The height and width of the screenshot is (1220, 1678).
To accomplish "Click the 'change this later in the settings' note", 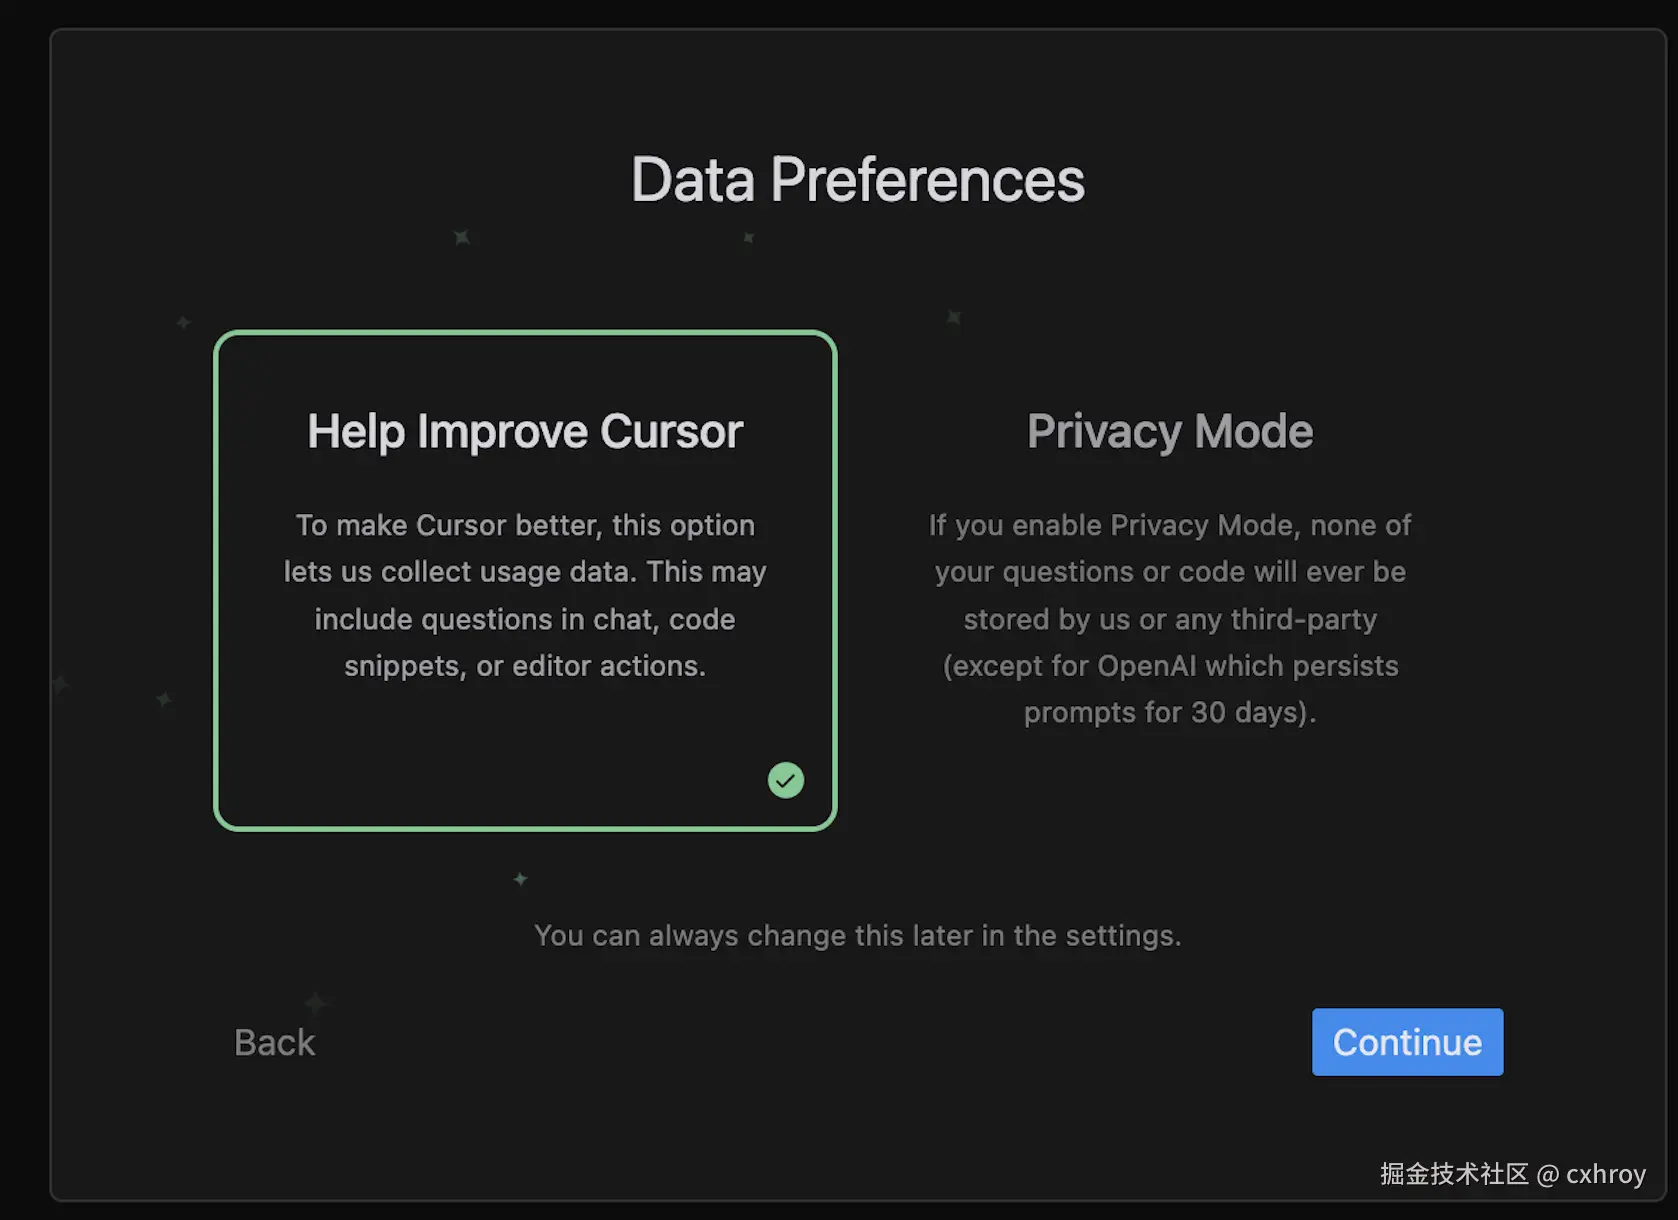I will [857, 936].
